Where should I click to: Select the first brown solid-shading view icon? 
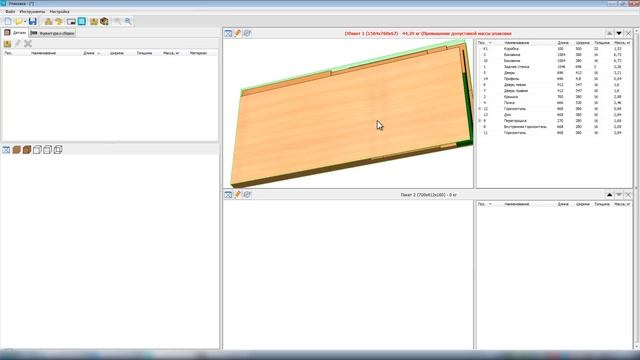pyautogui.click(x=17, y=150)
